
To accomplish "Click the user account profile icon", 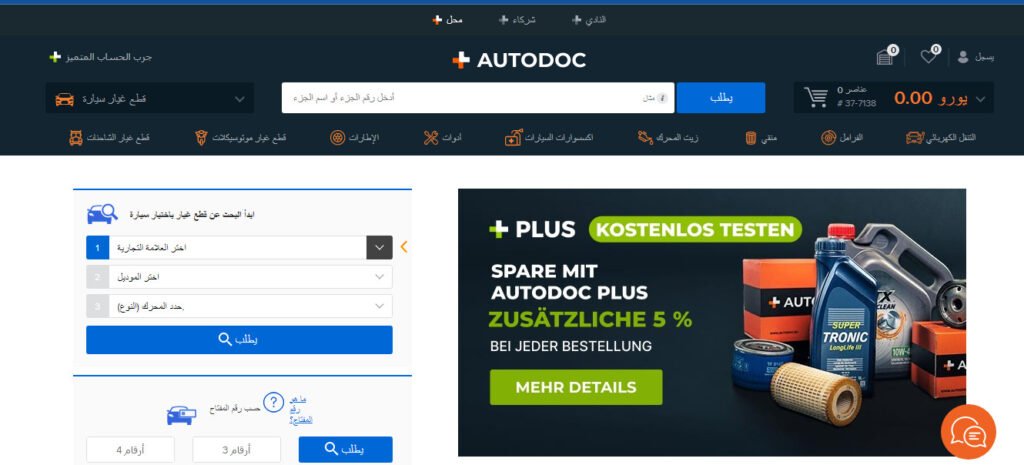I will pyautogui.click(x=963, y=57).
